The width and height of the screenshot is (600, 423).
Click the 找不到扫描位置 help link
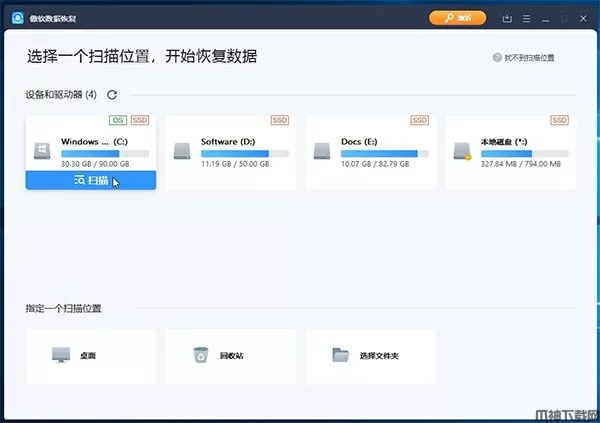tap(524, 58)
